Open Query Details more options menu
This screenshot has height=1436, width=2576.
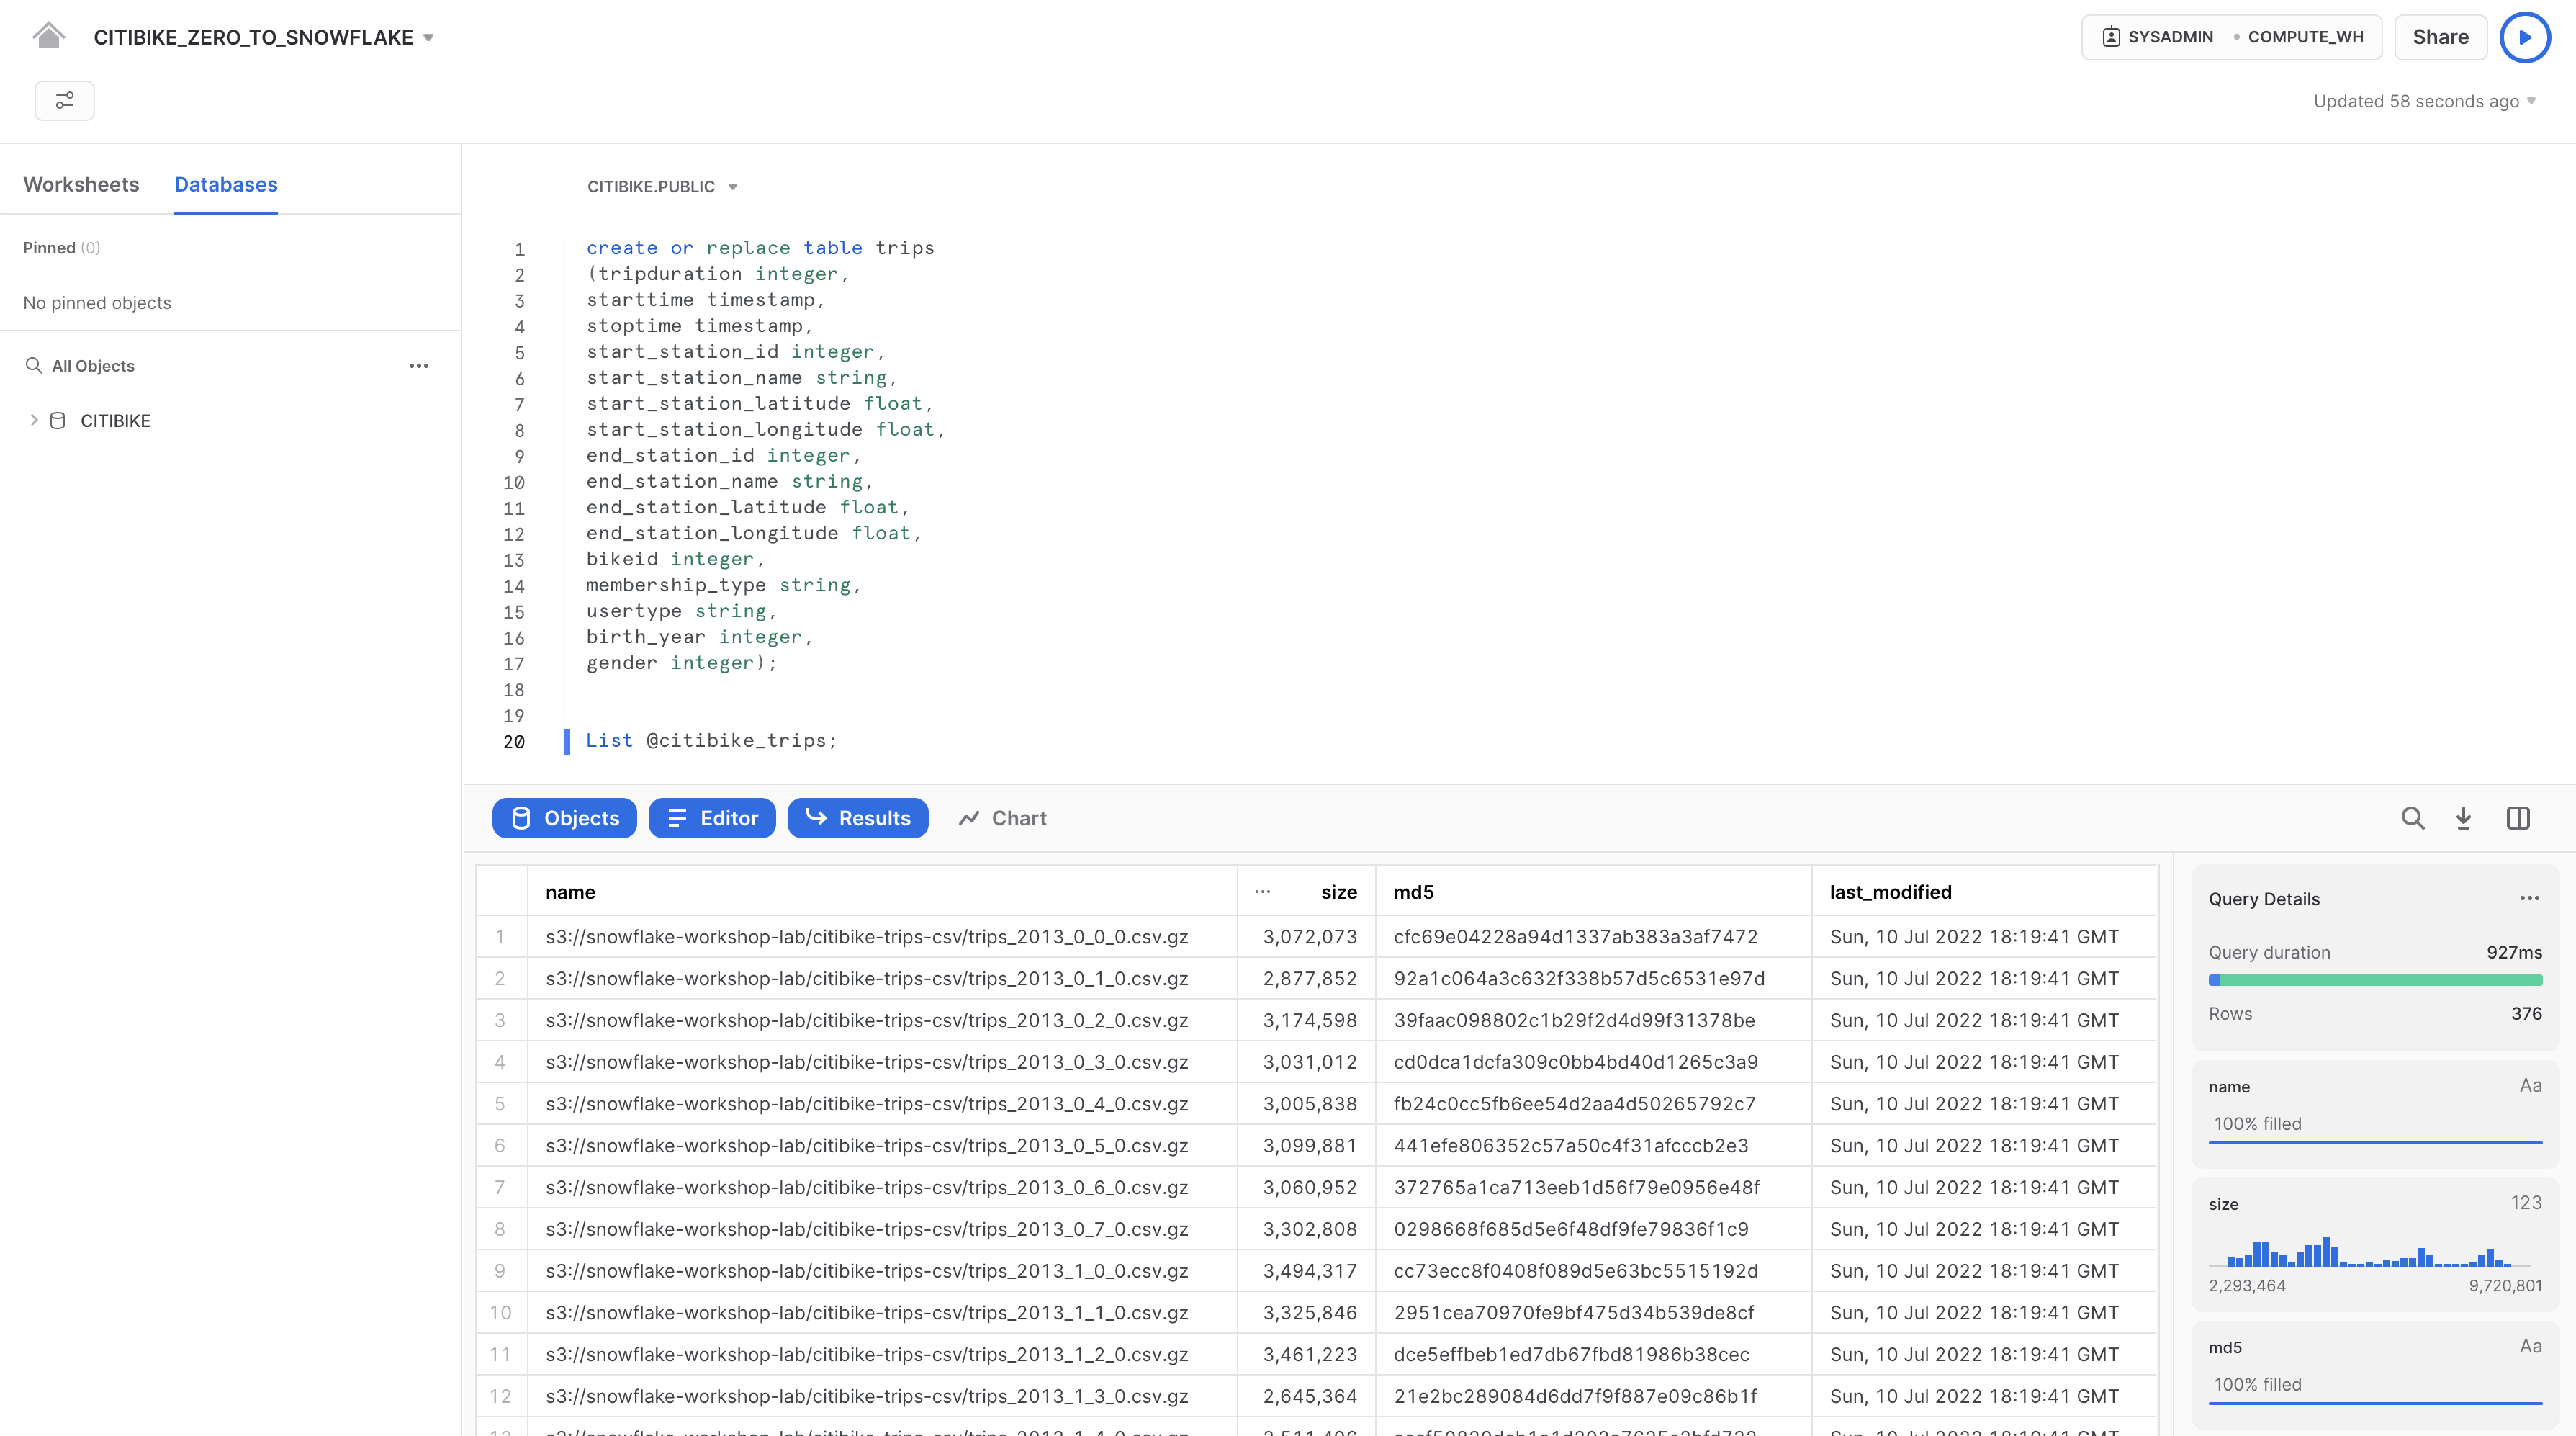(x=2529, y=898)
